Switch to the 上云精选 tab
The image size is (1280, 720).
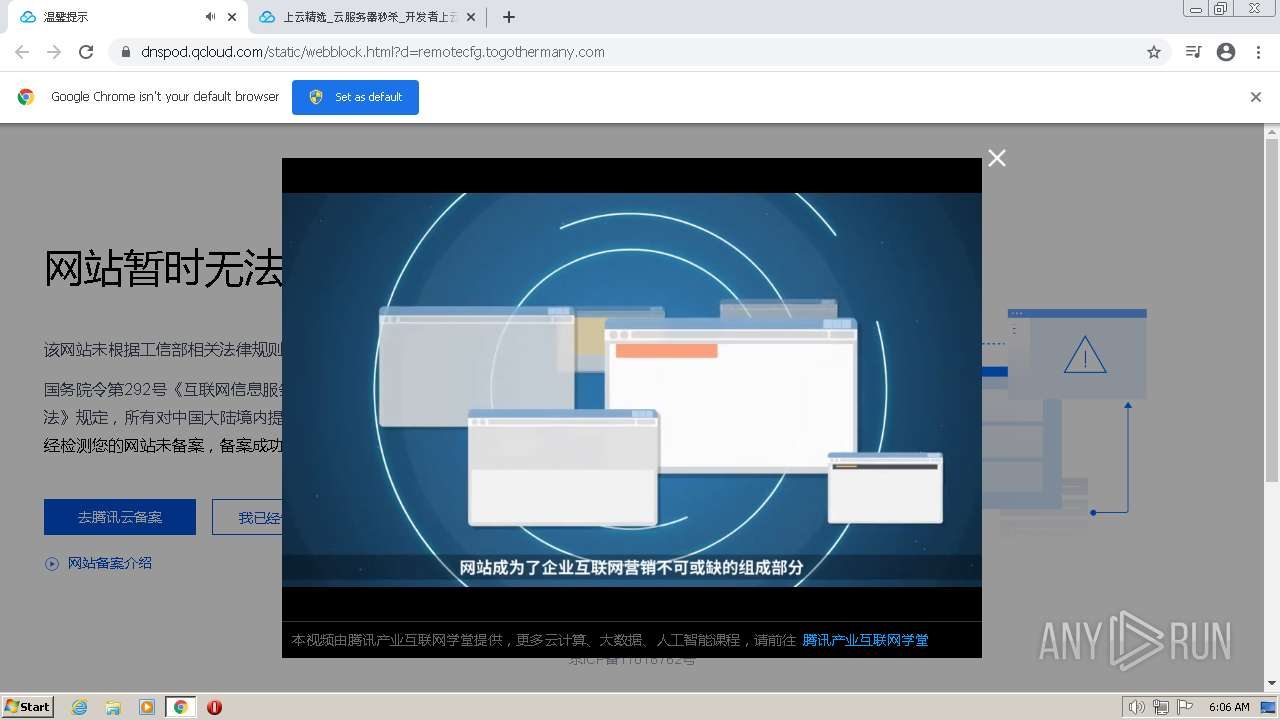[366, 17]
